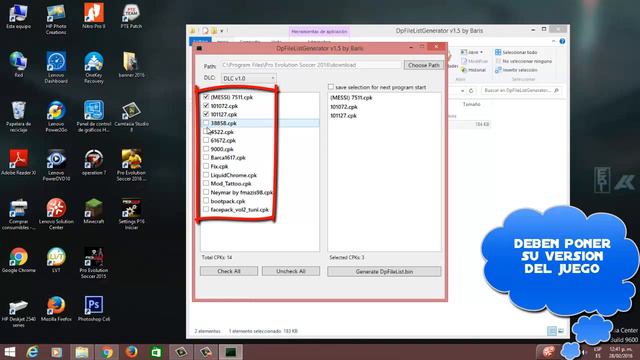Switch to the Herramientas de aplicación tab
Viewport: 640px width, 360px height.
[319, 31]
